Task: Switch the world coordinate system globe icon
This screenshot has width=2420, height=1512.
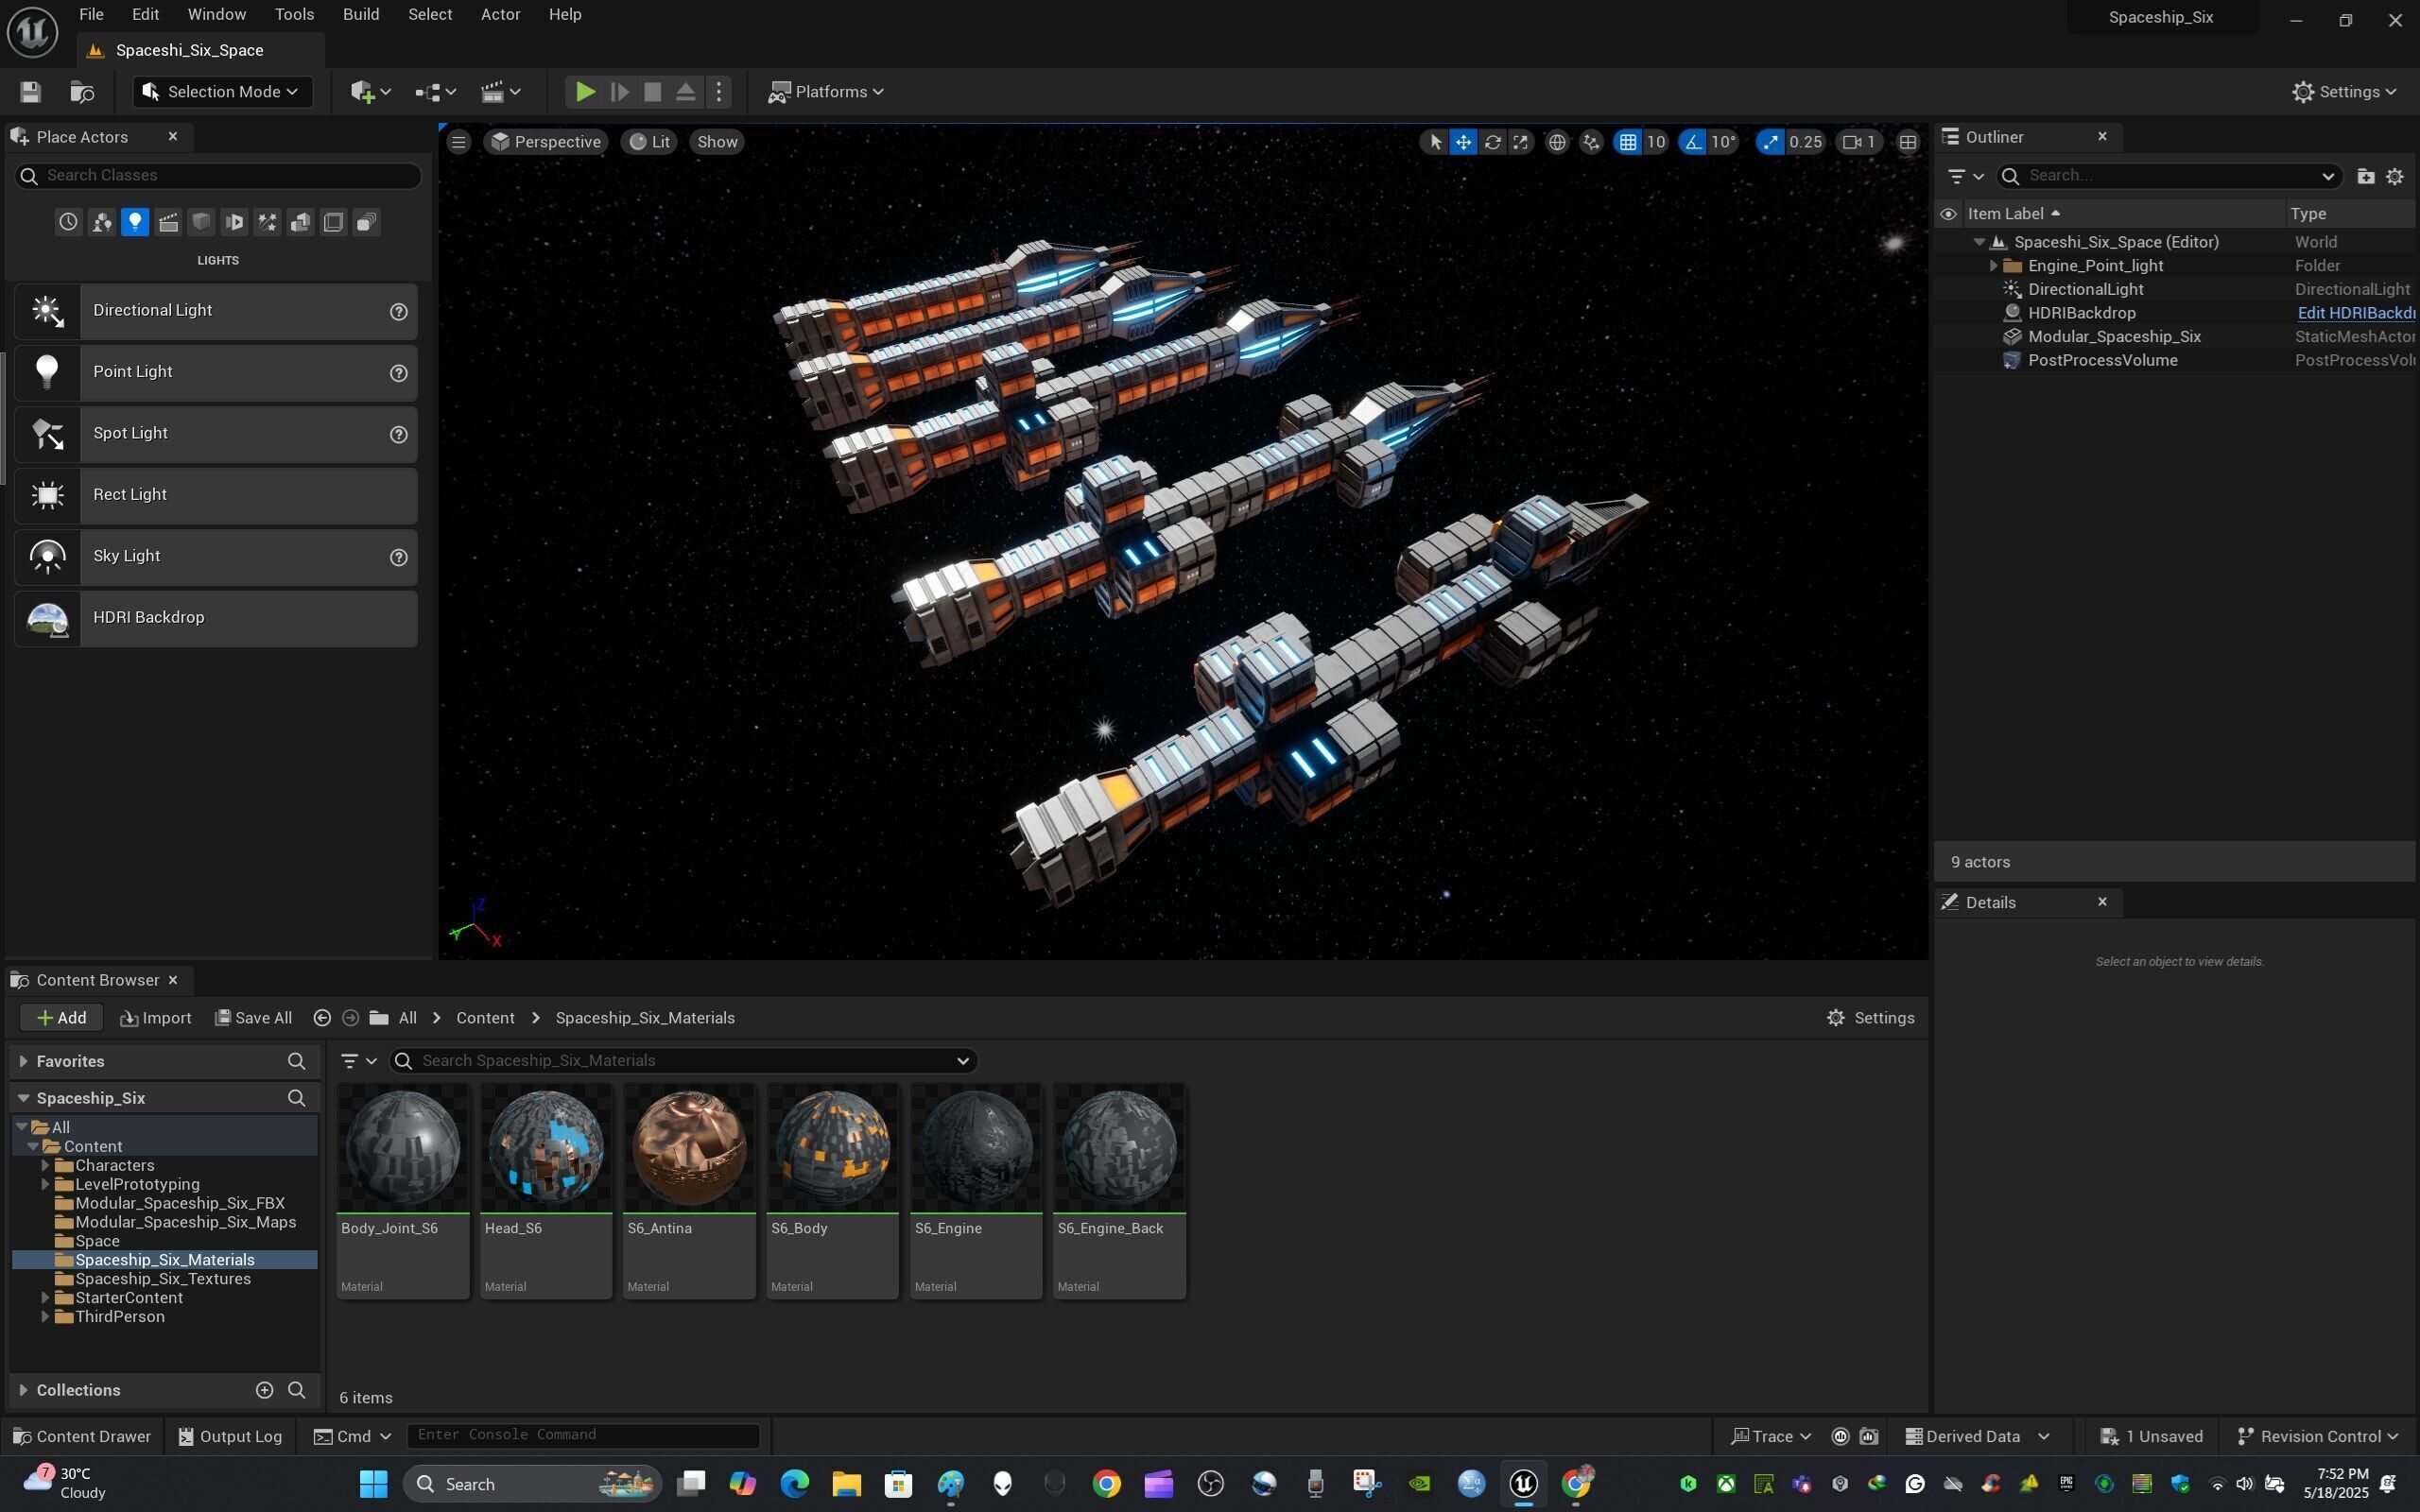Action: (1557, 142)
